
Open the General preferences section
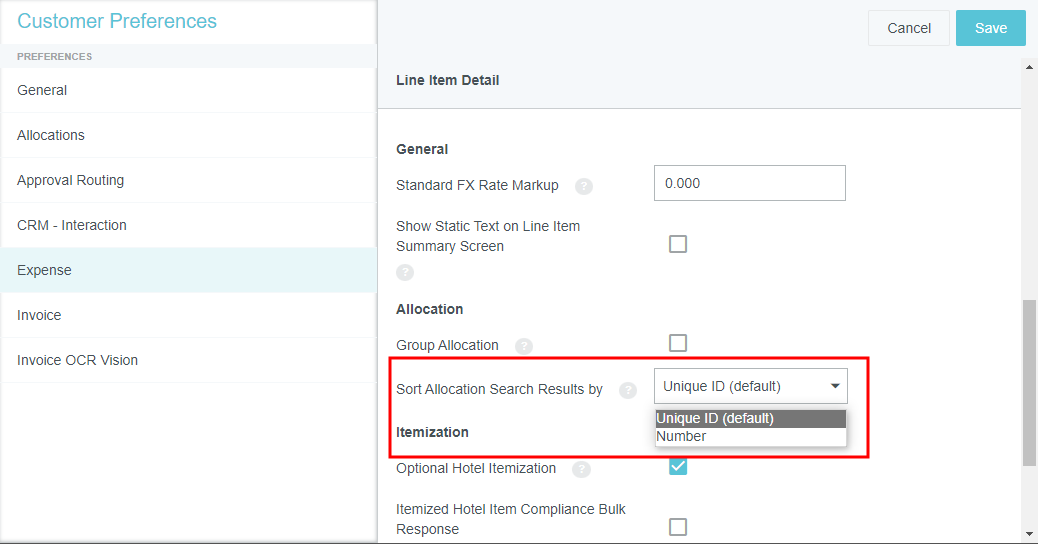click(x=42, y=90)
